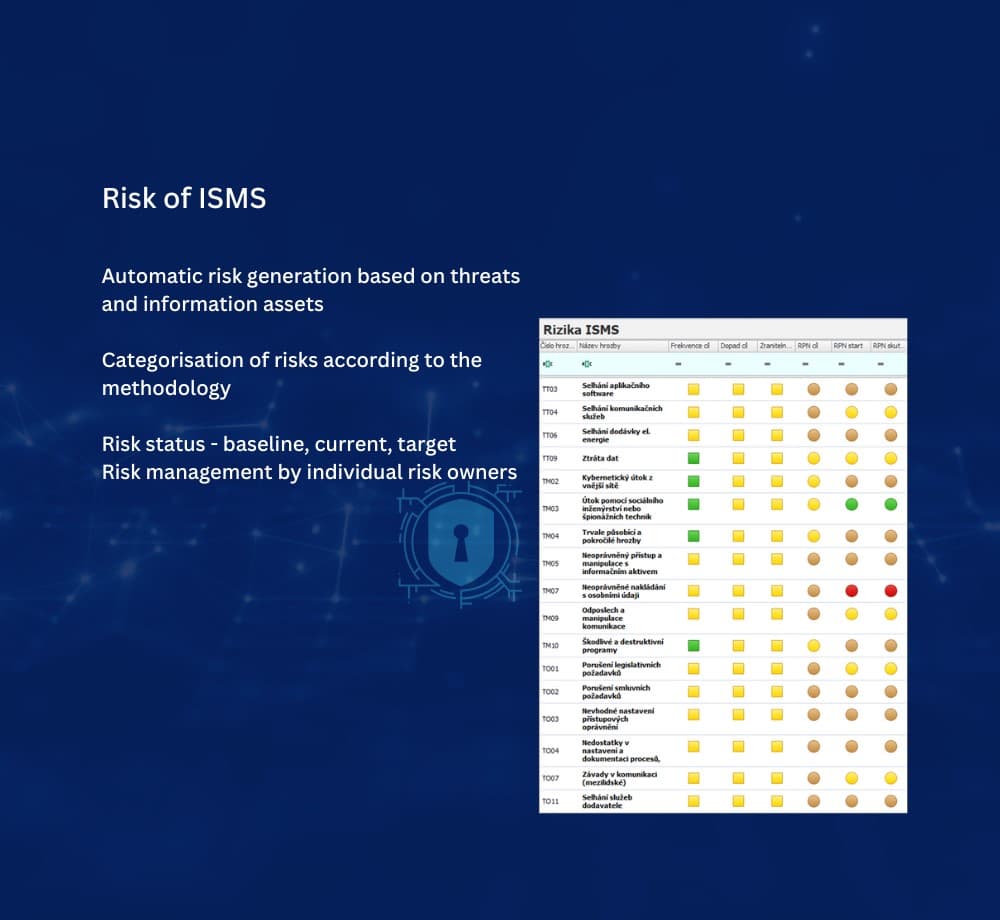This screenshot has height=920, width=1000.
Task: Click yellow RPN start circle in TM09 row
Action: 851,614
